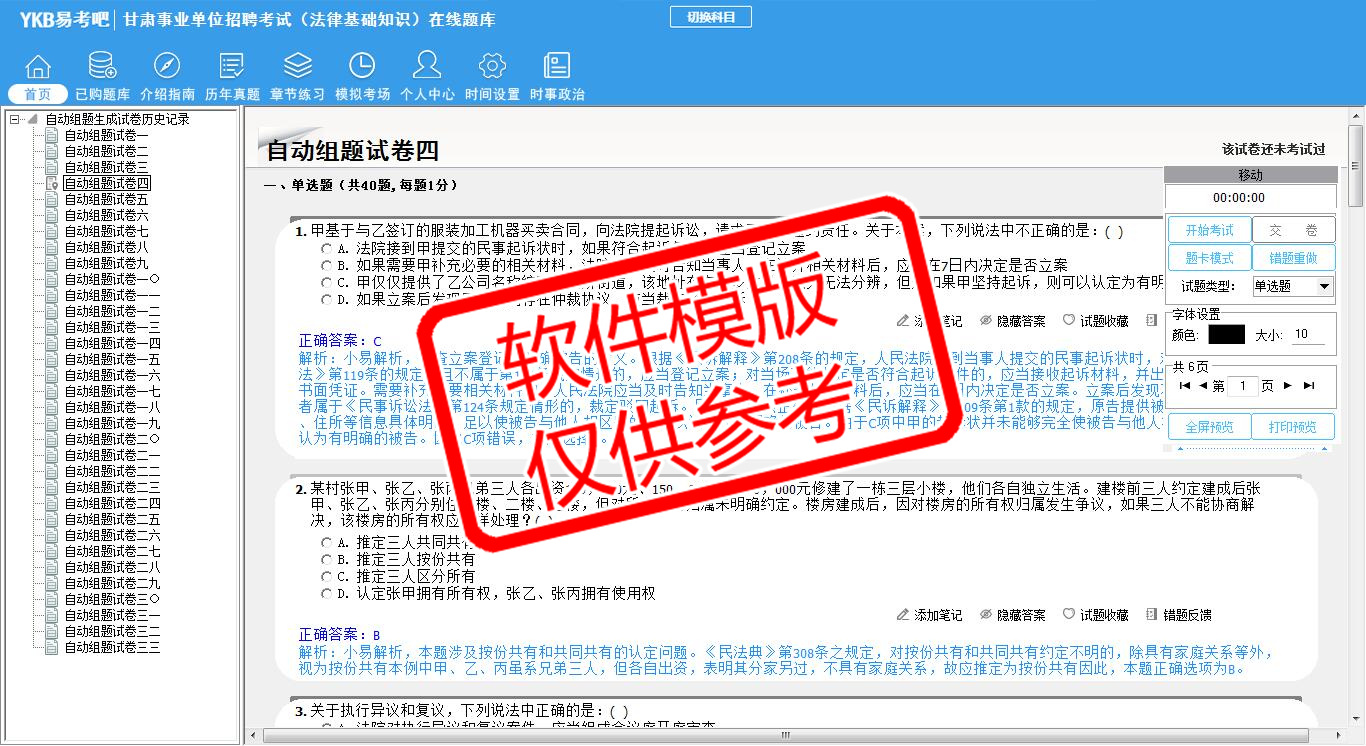This screenshot has width=1366, height=746.
Task: Select 自动组题试卷五 in the tree
Action: [106, 200]
